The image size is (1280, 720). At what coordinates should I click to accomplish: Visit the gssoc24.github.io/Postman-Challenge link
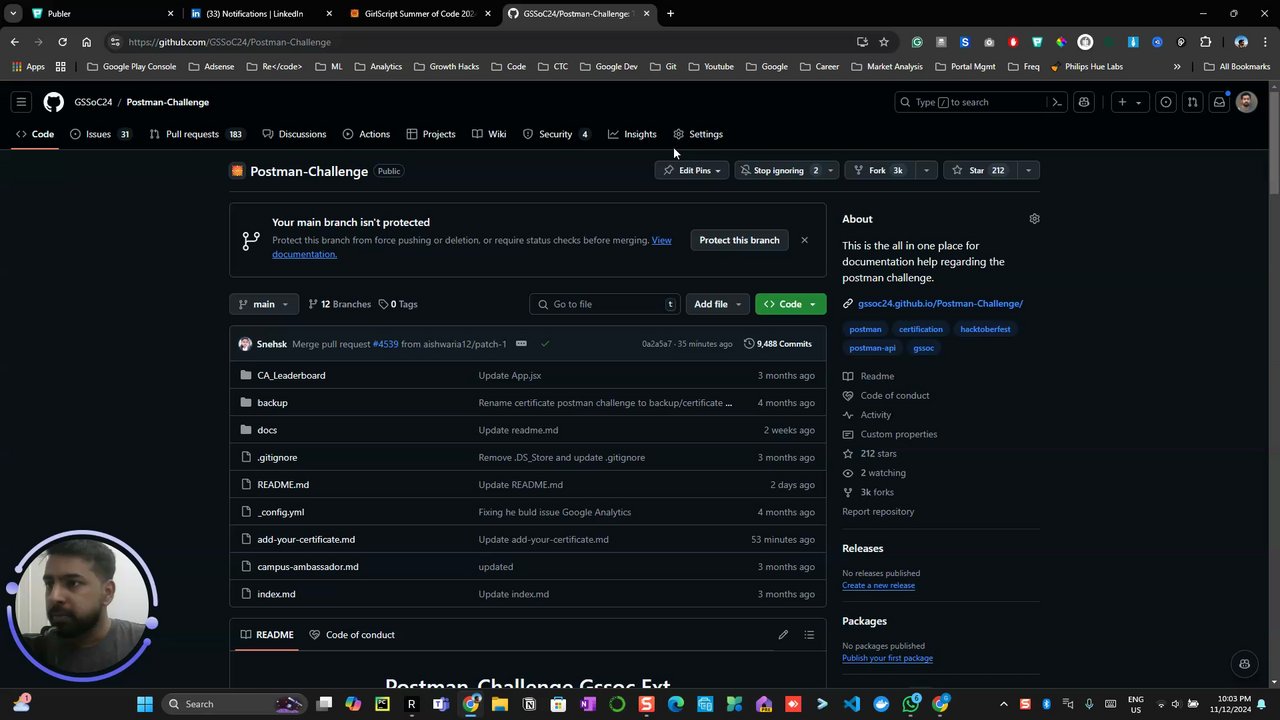[x=940, y=303]
